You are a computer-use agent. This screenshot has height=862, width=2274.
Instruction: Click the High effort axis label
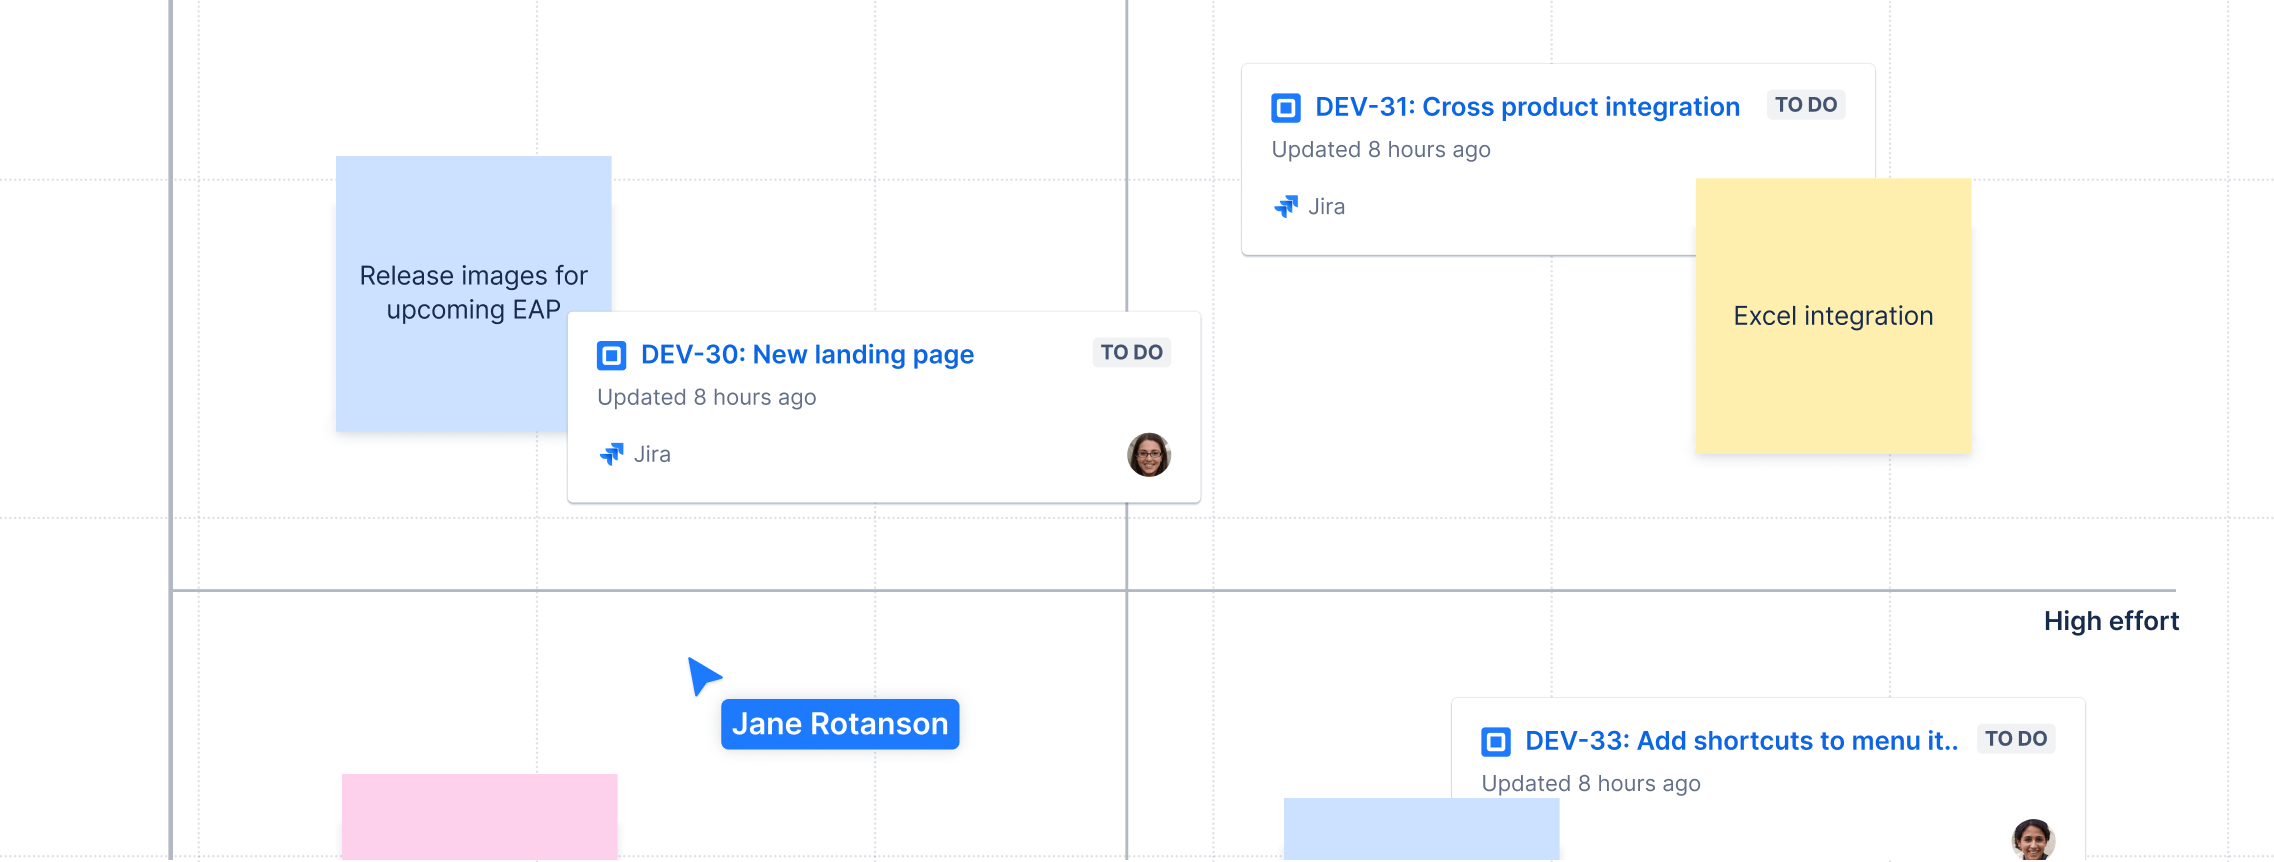click(x=2110, y=621)
